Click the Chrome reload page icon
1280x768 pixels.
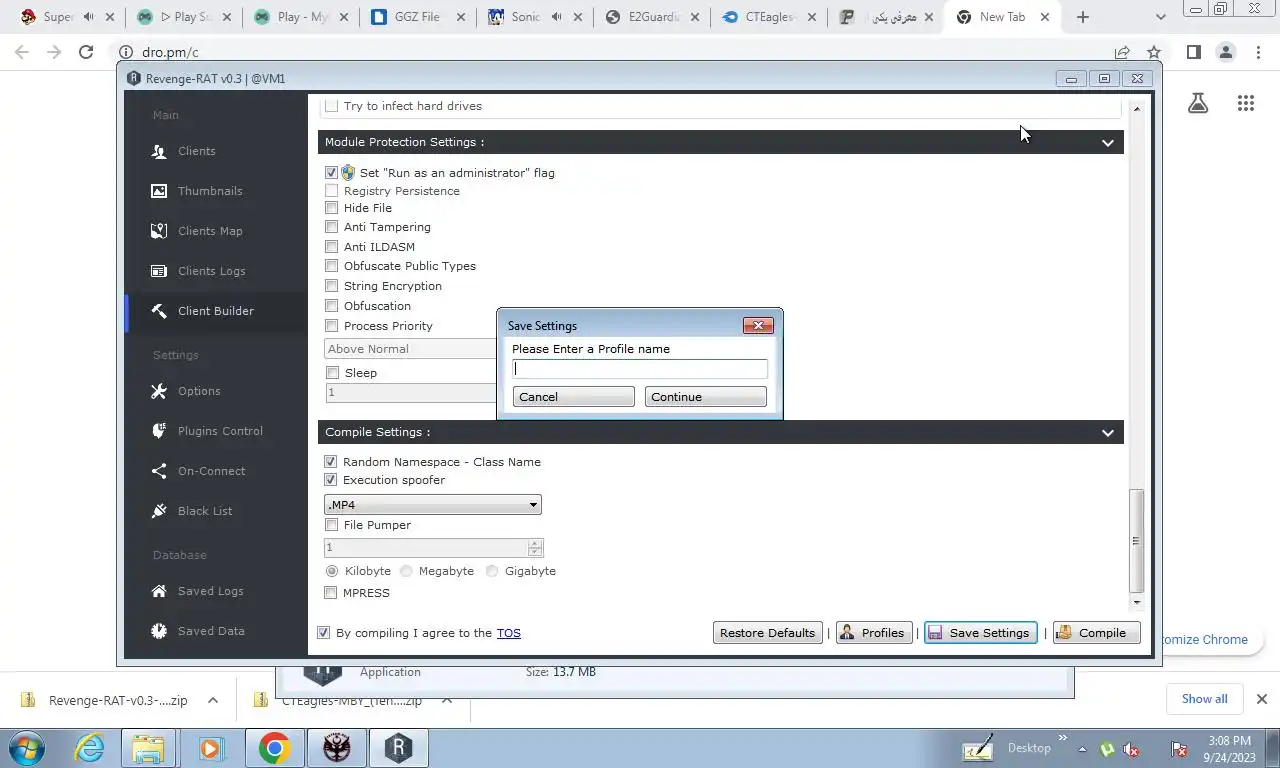[86, 52]
